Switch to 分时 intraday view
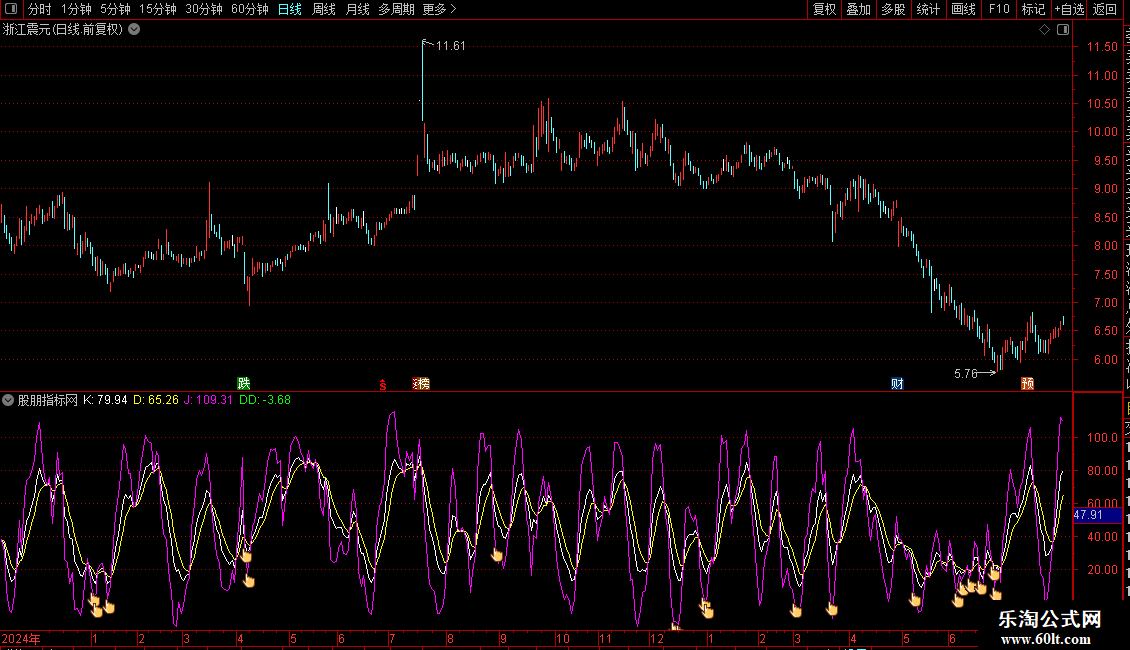 point(40,9)
